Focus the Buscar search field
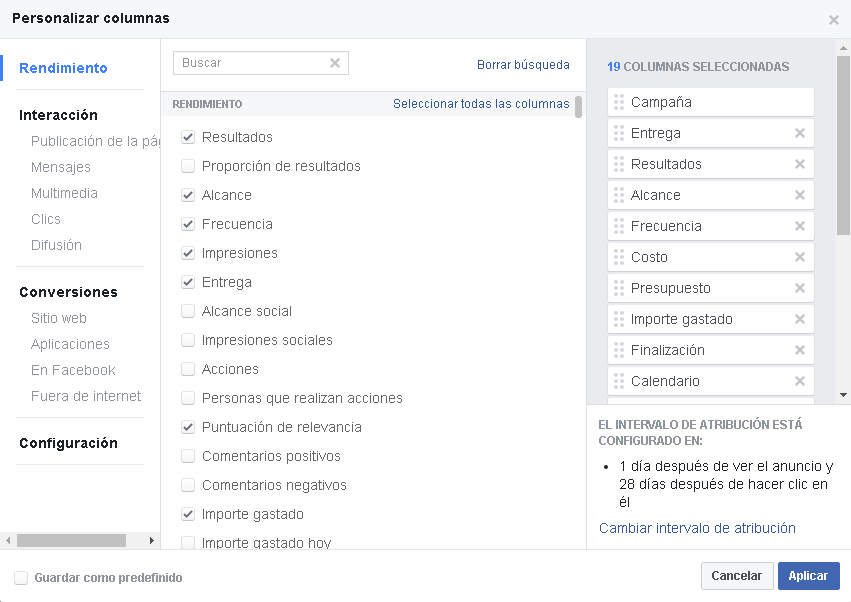Screen dimensions: 851x602 [252, 63]
